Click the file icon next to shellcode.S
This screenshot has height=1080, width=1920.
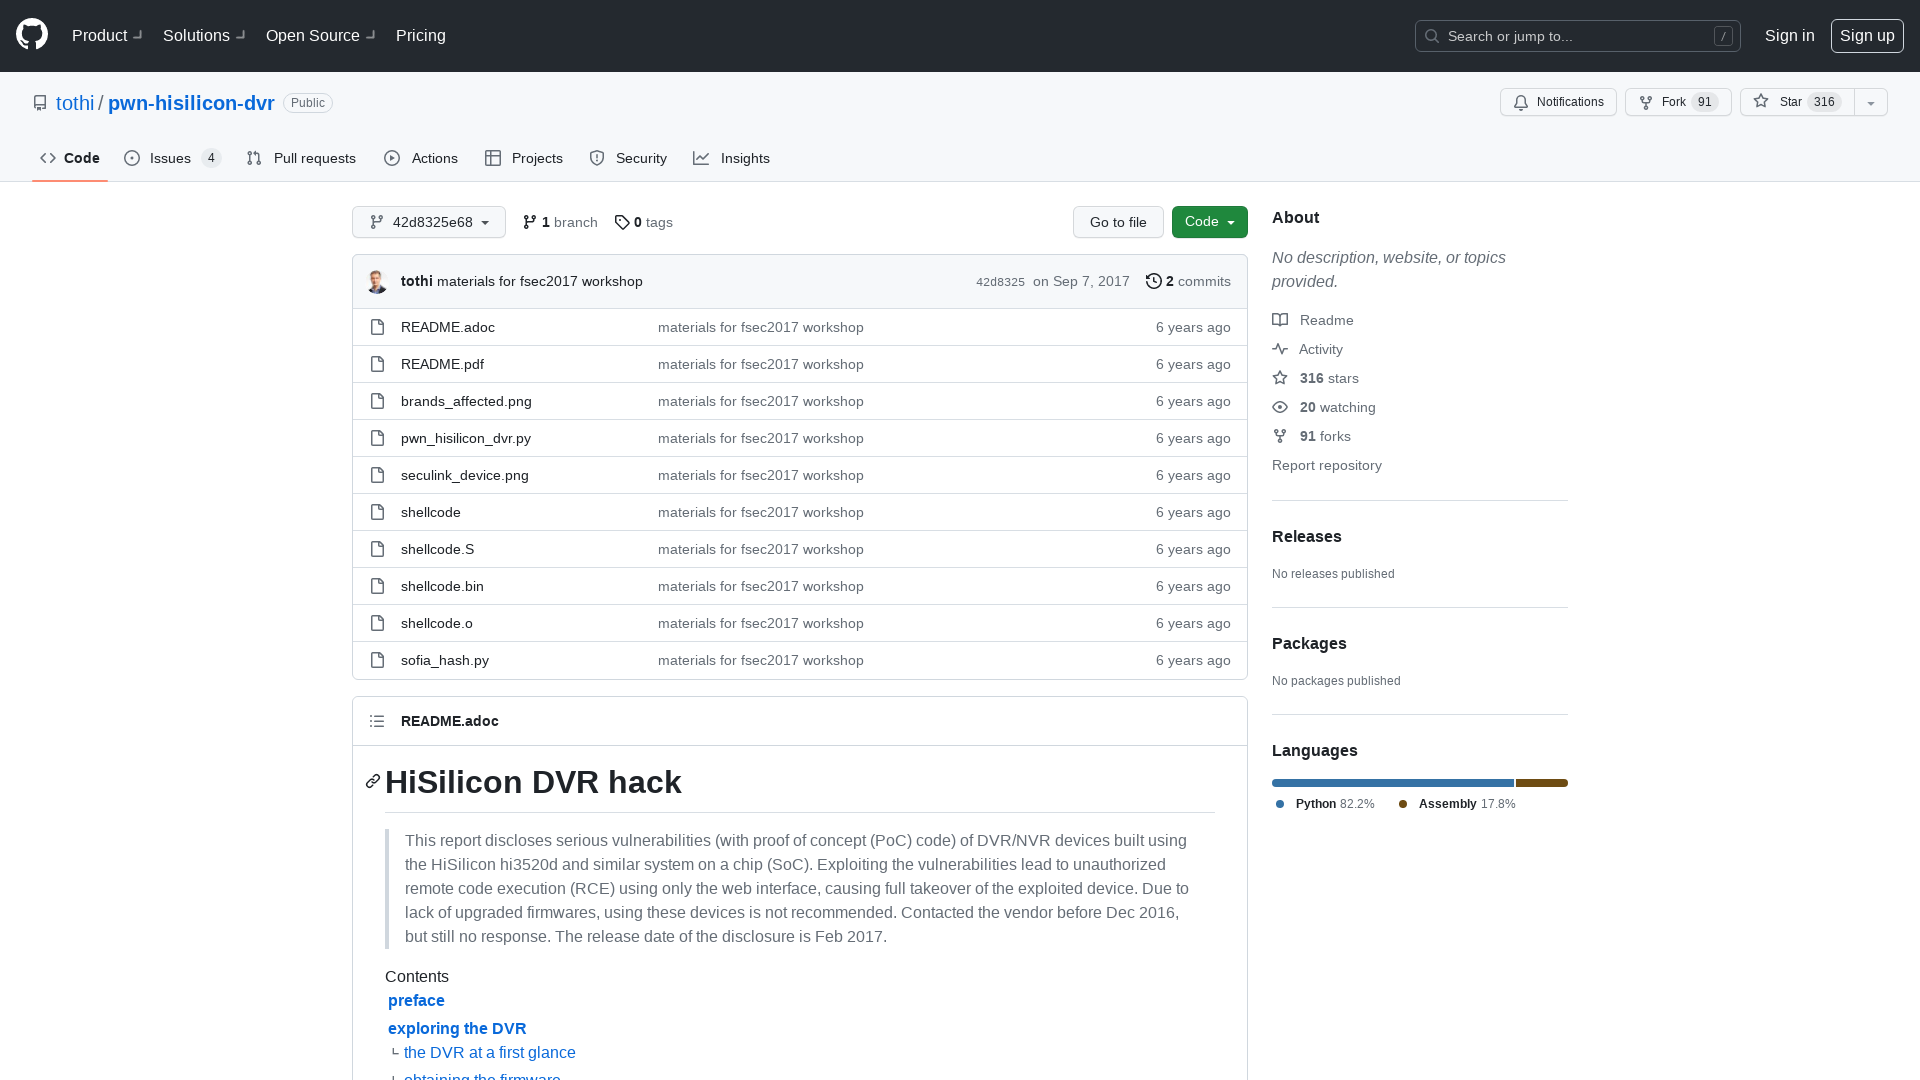coord(377,549)
